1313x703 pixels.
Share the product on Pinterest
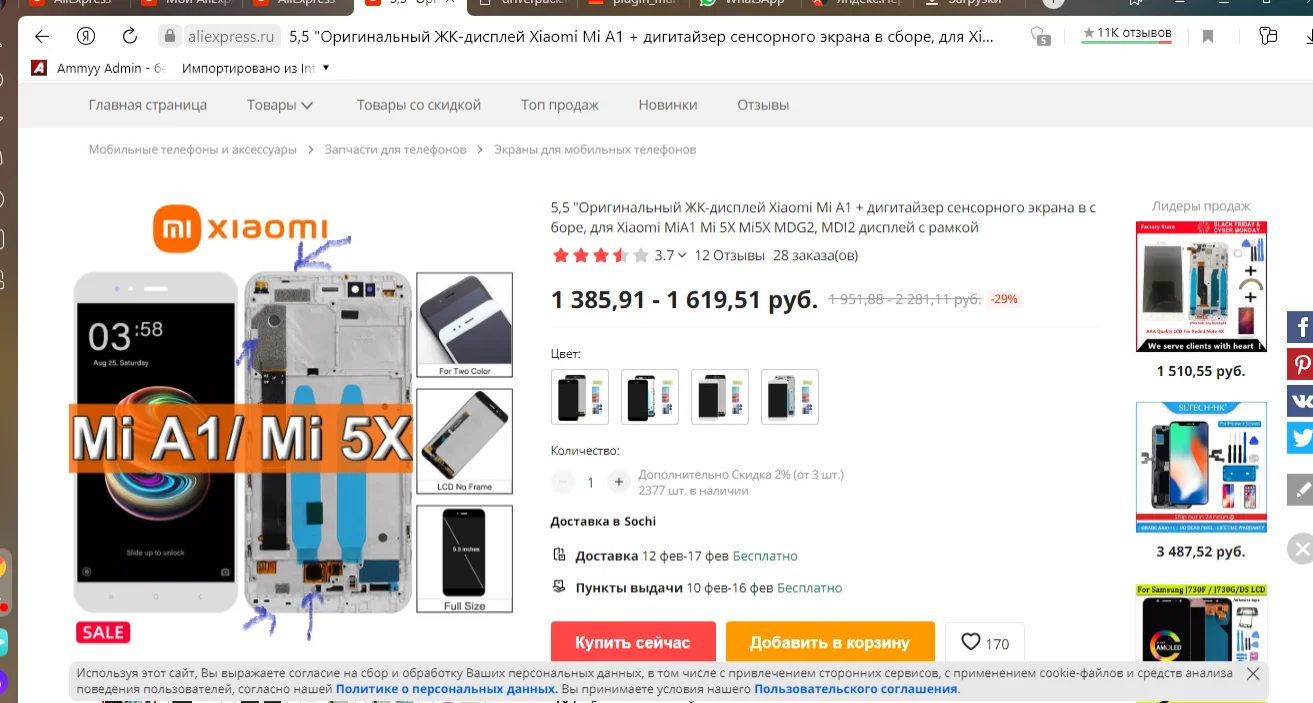click(1301, 364)
